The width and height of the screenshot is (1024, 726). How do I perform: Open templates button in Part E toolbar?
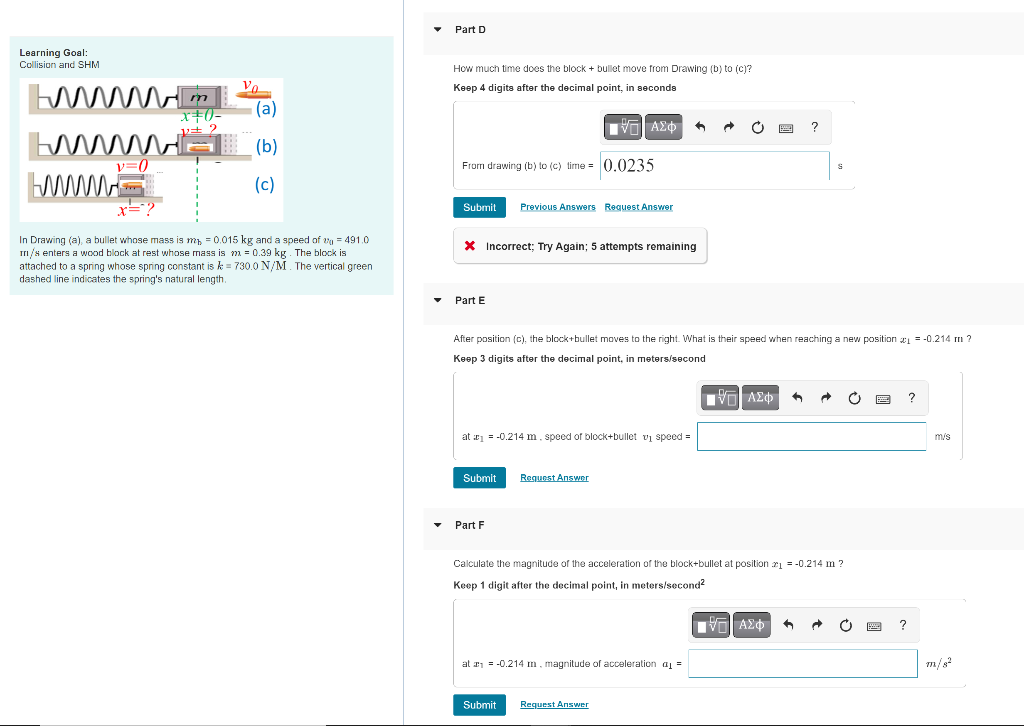[x=720, y=397]
